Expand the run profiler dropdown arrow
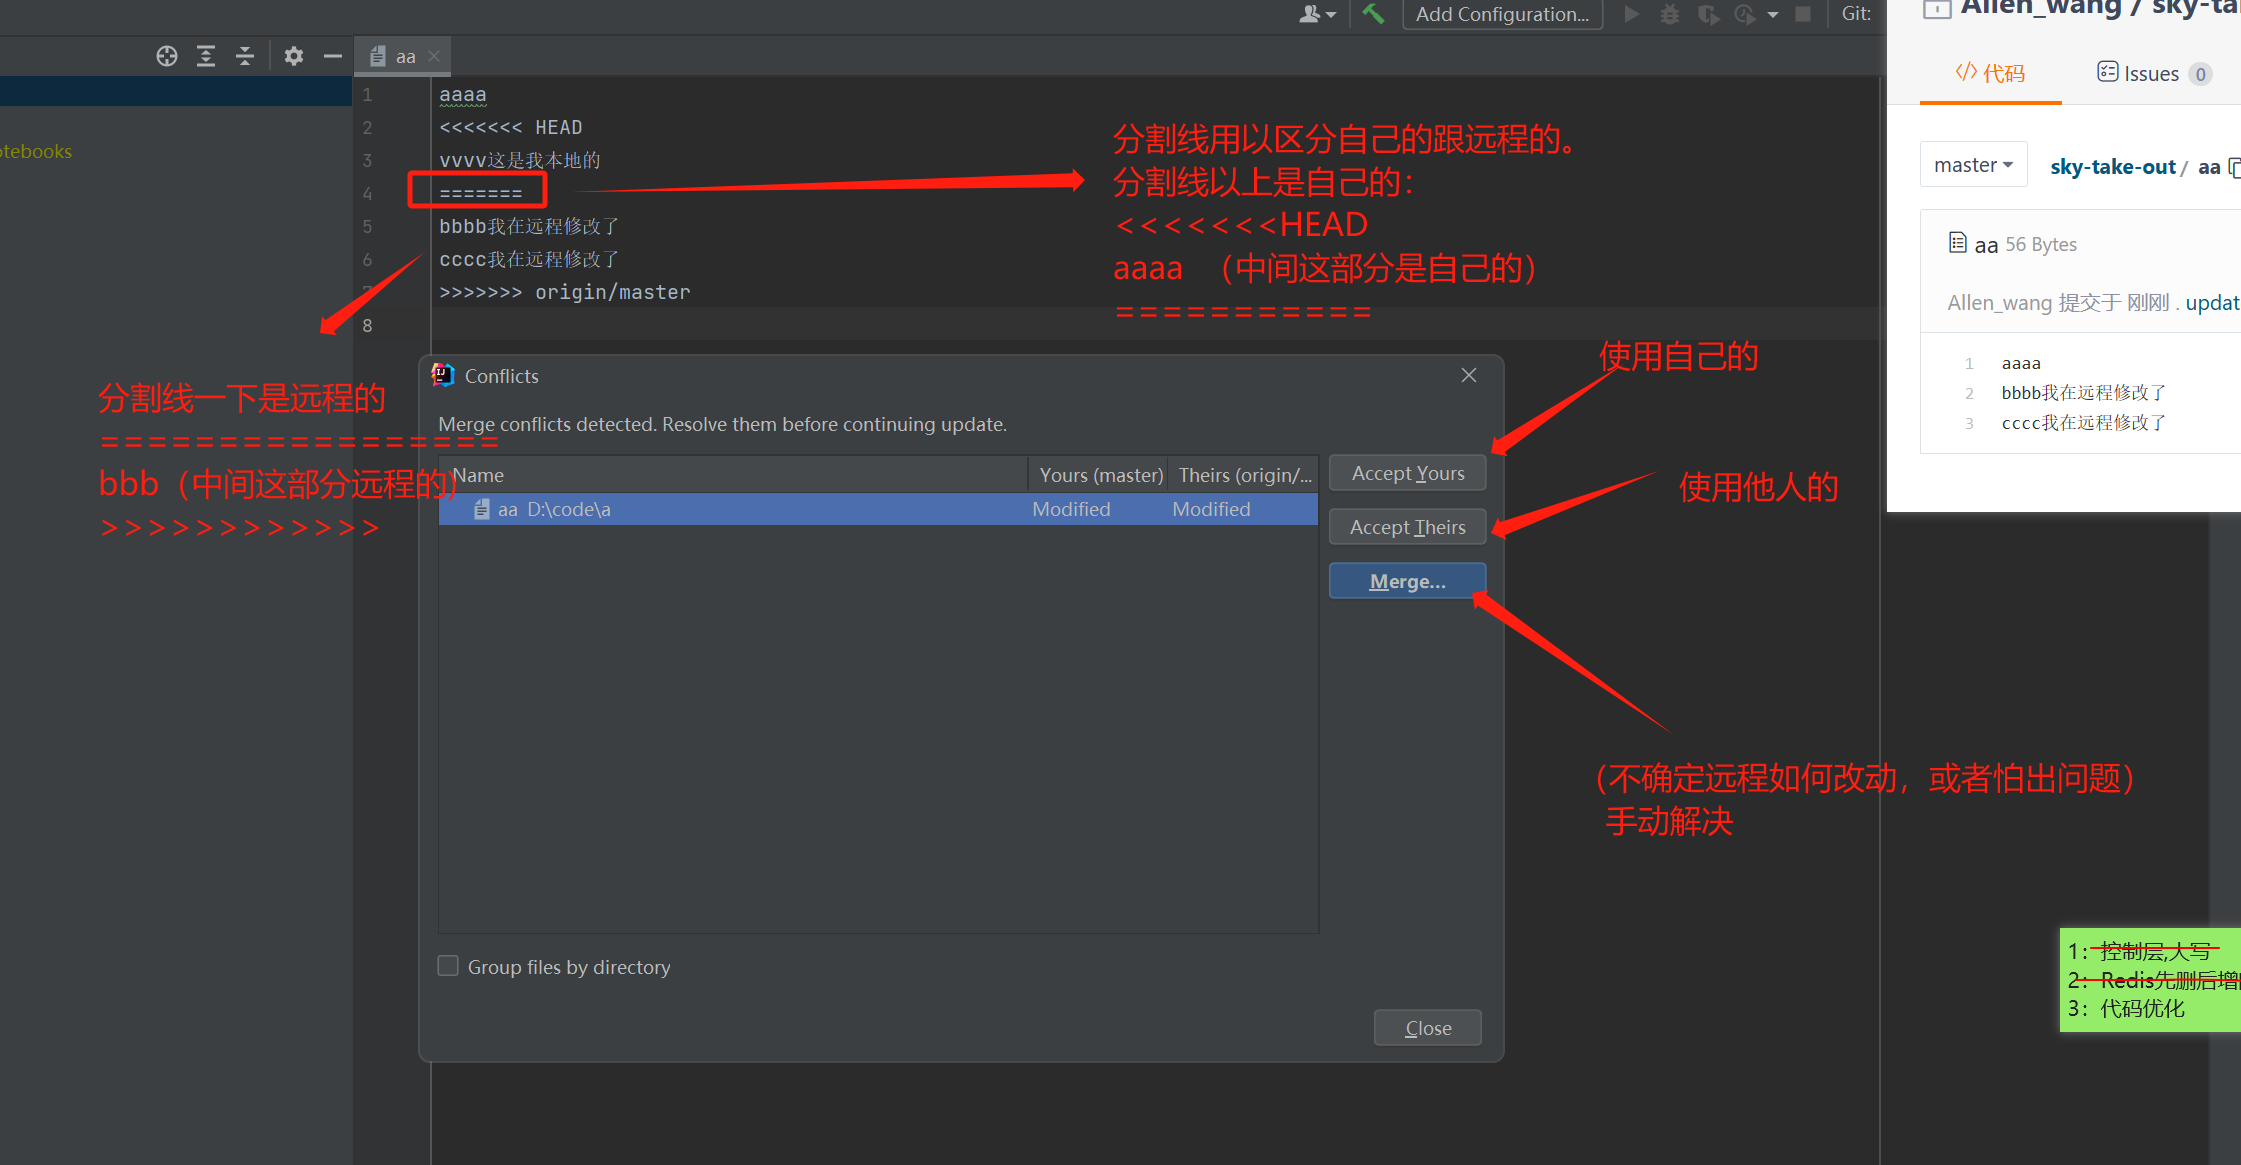Viewport: 2241px width, 1165px height. point(1773,14)
